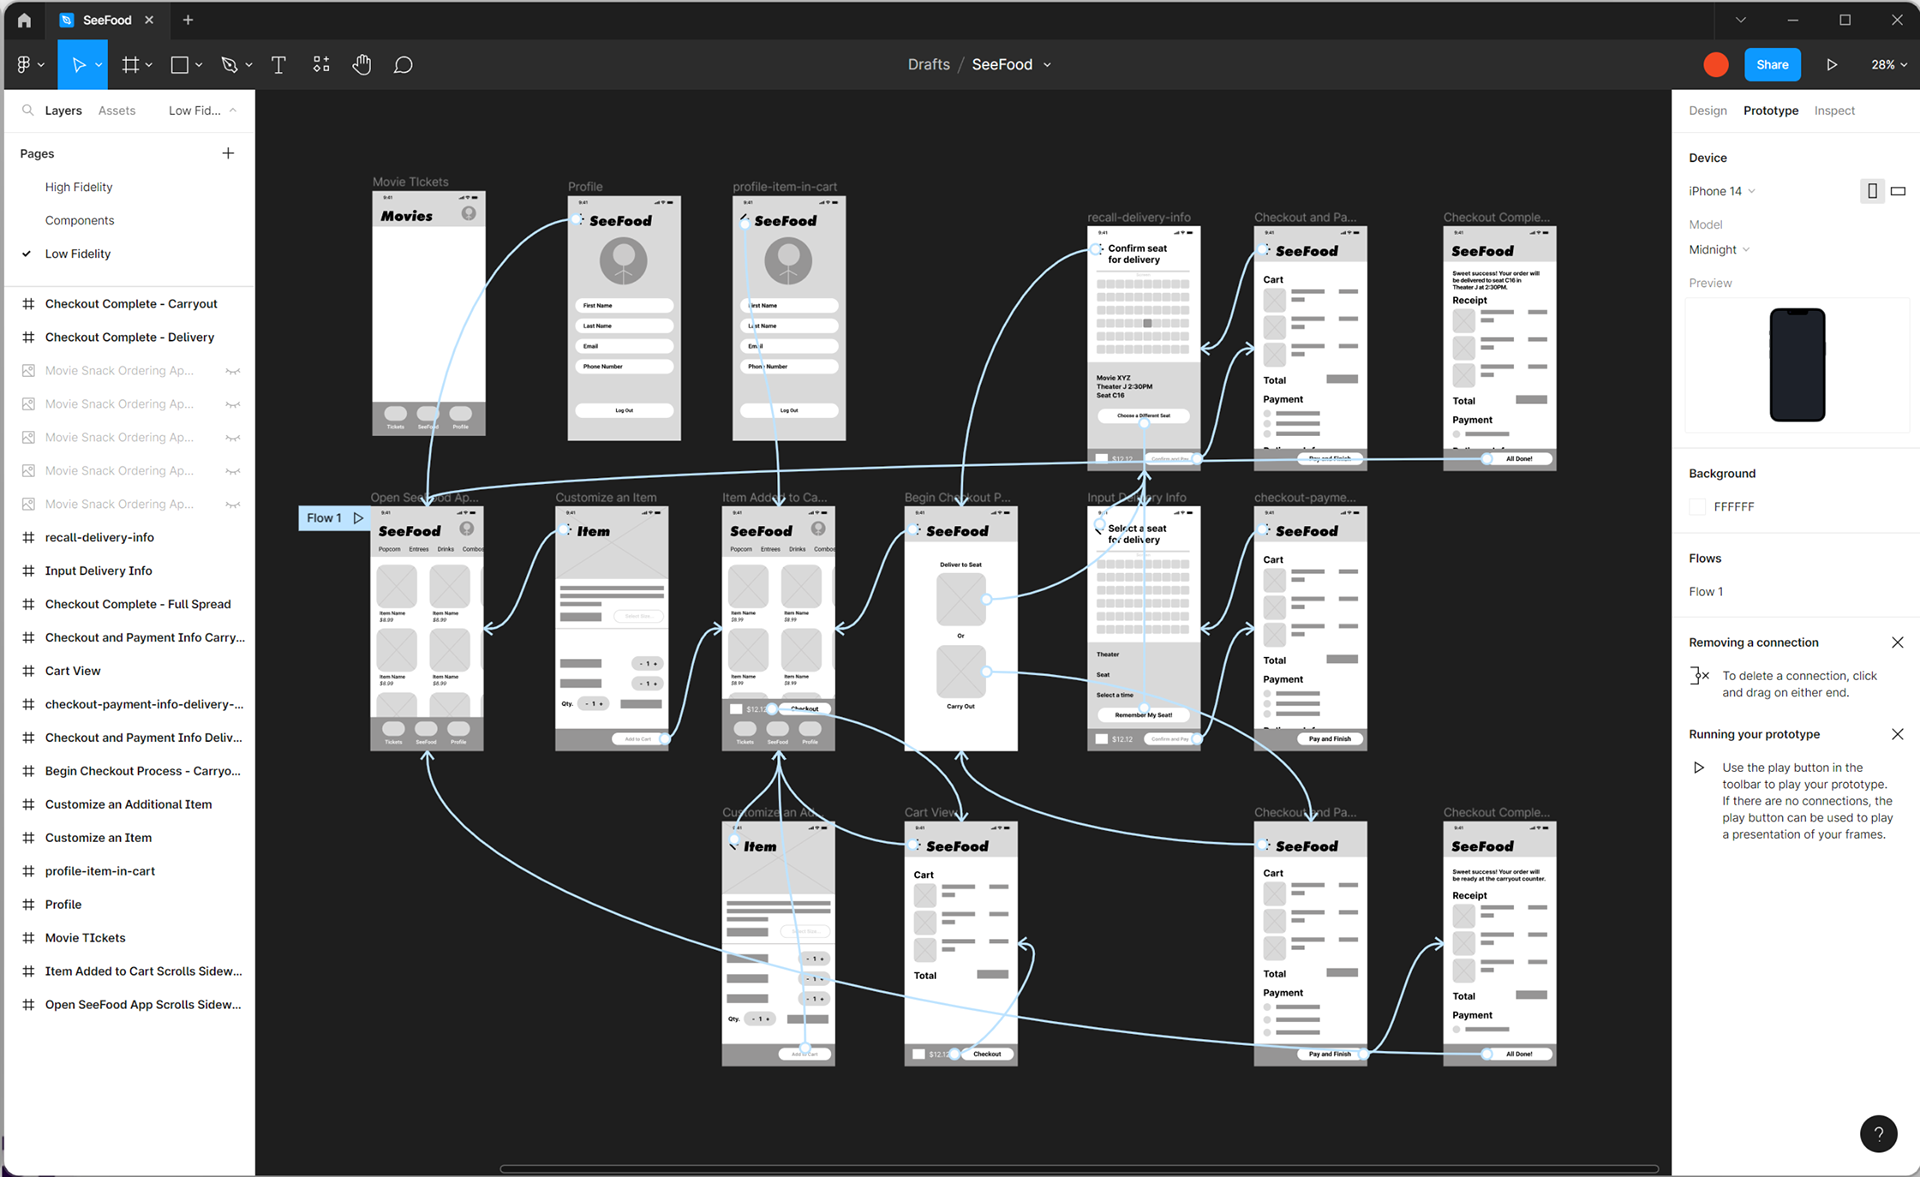
Task: Toggle visibility of fourth Movie Snack Ordering layer
Action: coord(233,471)
